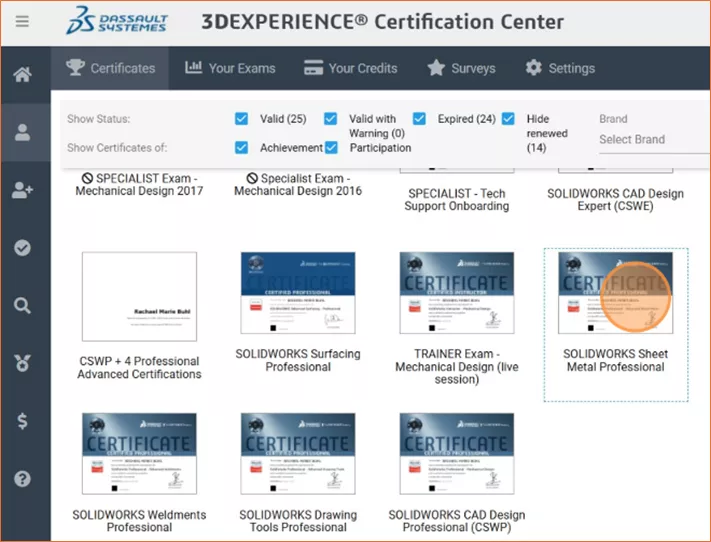Open the checkmark sidebar icon
The width and height of the screenshot is (711, 542).
coord(22,248)
